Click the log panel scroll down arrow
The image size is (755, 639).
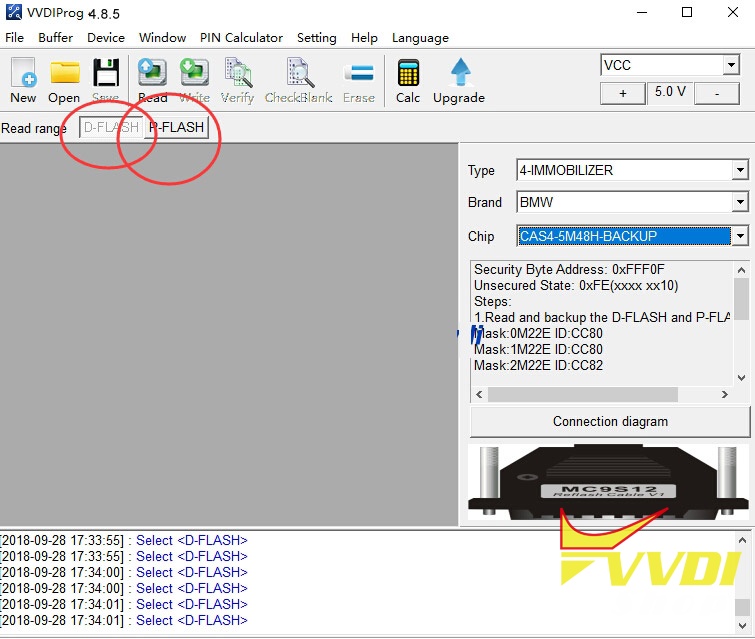pos(742,626)
